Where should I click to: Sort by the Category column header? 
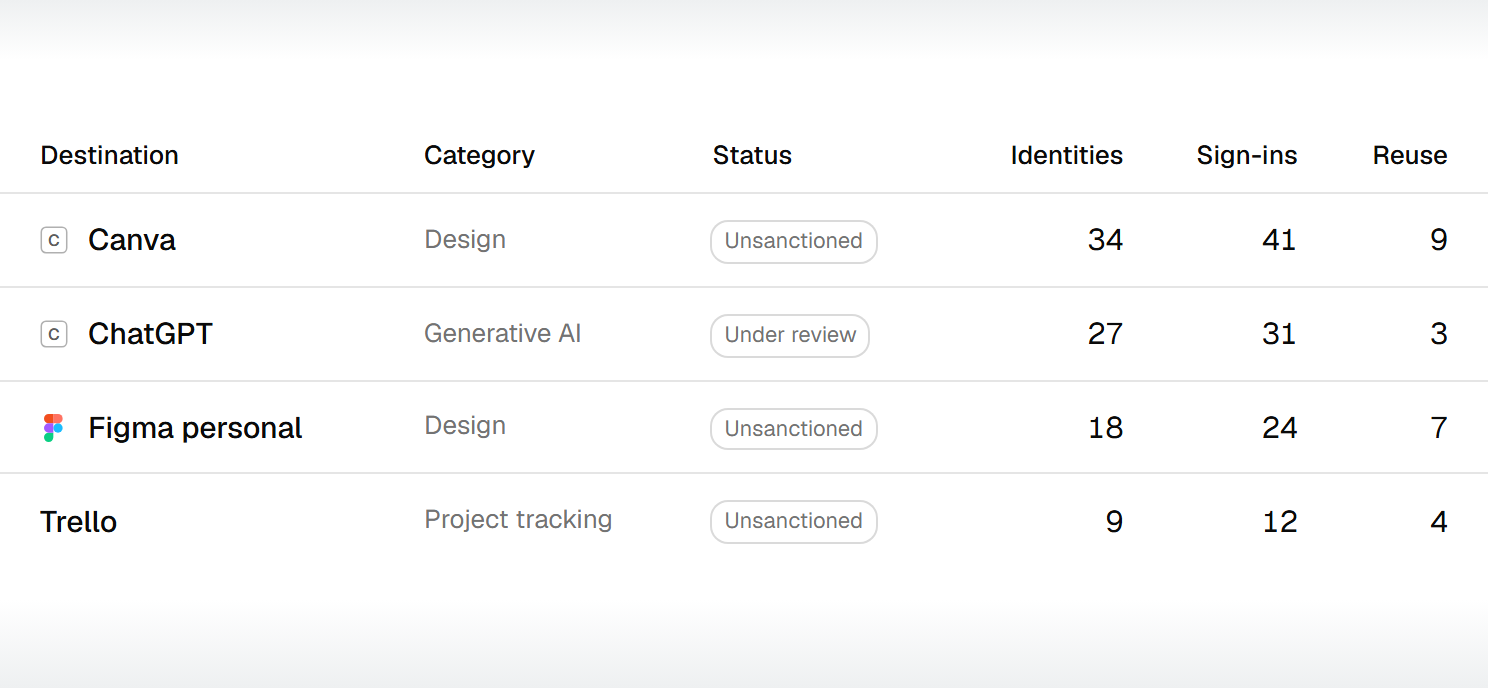tap(479, 156)
